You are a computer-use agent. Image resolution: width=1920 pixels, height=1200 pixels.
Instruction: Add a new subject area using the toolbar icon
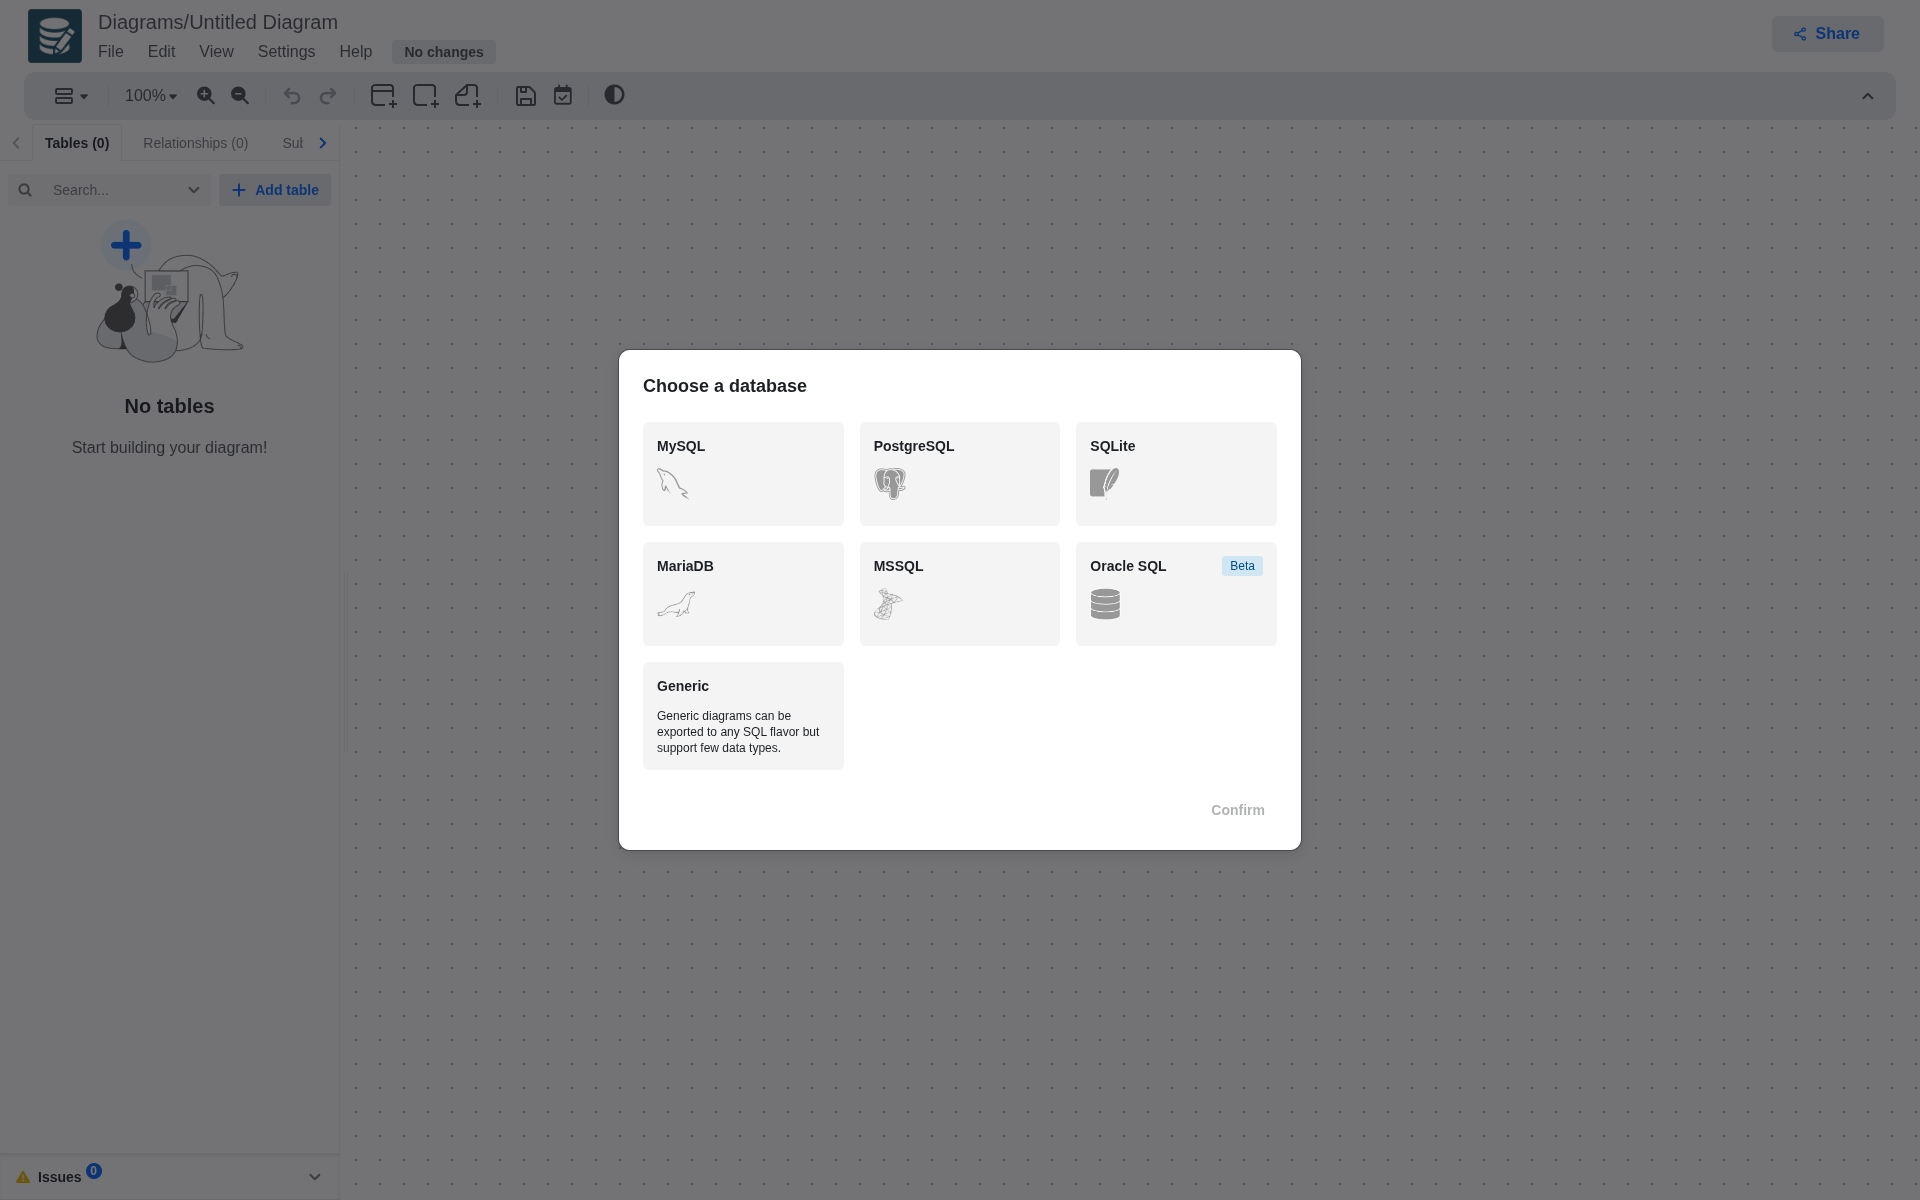[x=425, y=95]
